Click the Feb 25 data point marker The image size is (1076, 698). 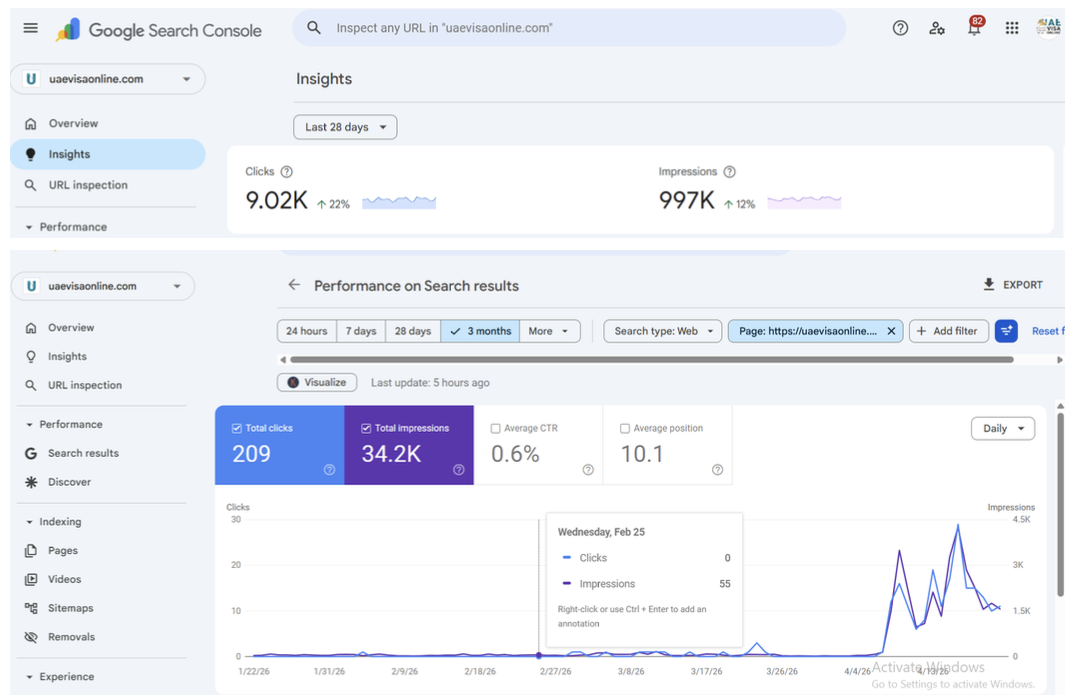click(539, 655)
